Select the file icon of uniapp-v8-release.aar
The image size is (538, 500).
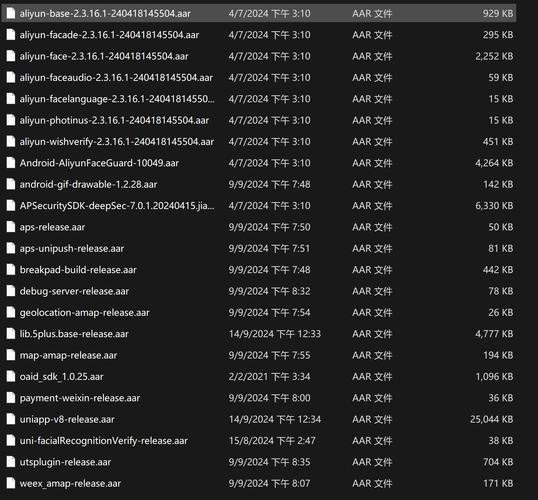(11, 419)
